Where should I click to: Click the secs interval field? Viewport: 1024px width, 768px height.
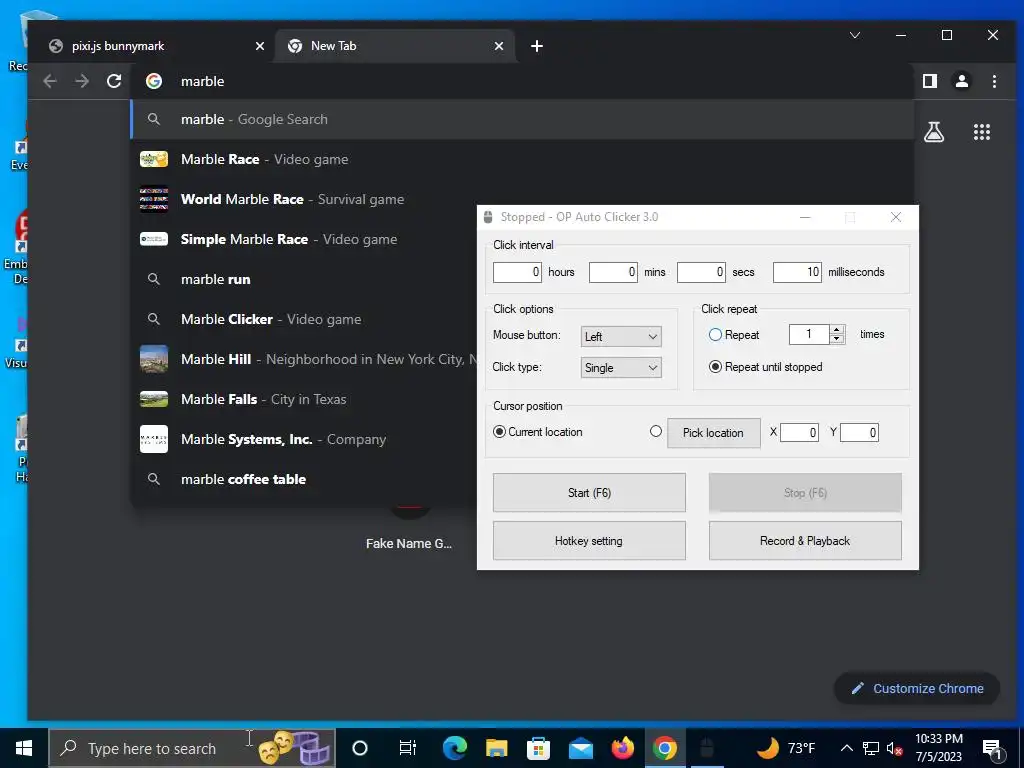pos(701,272)
